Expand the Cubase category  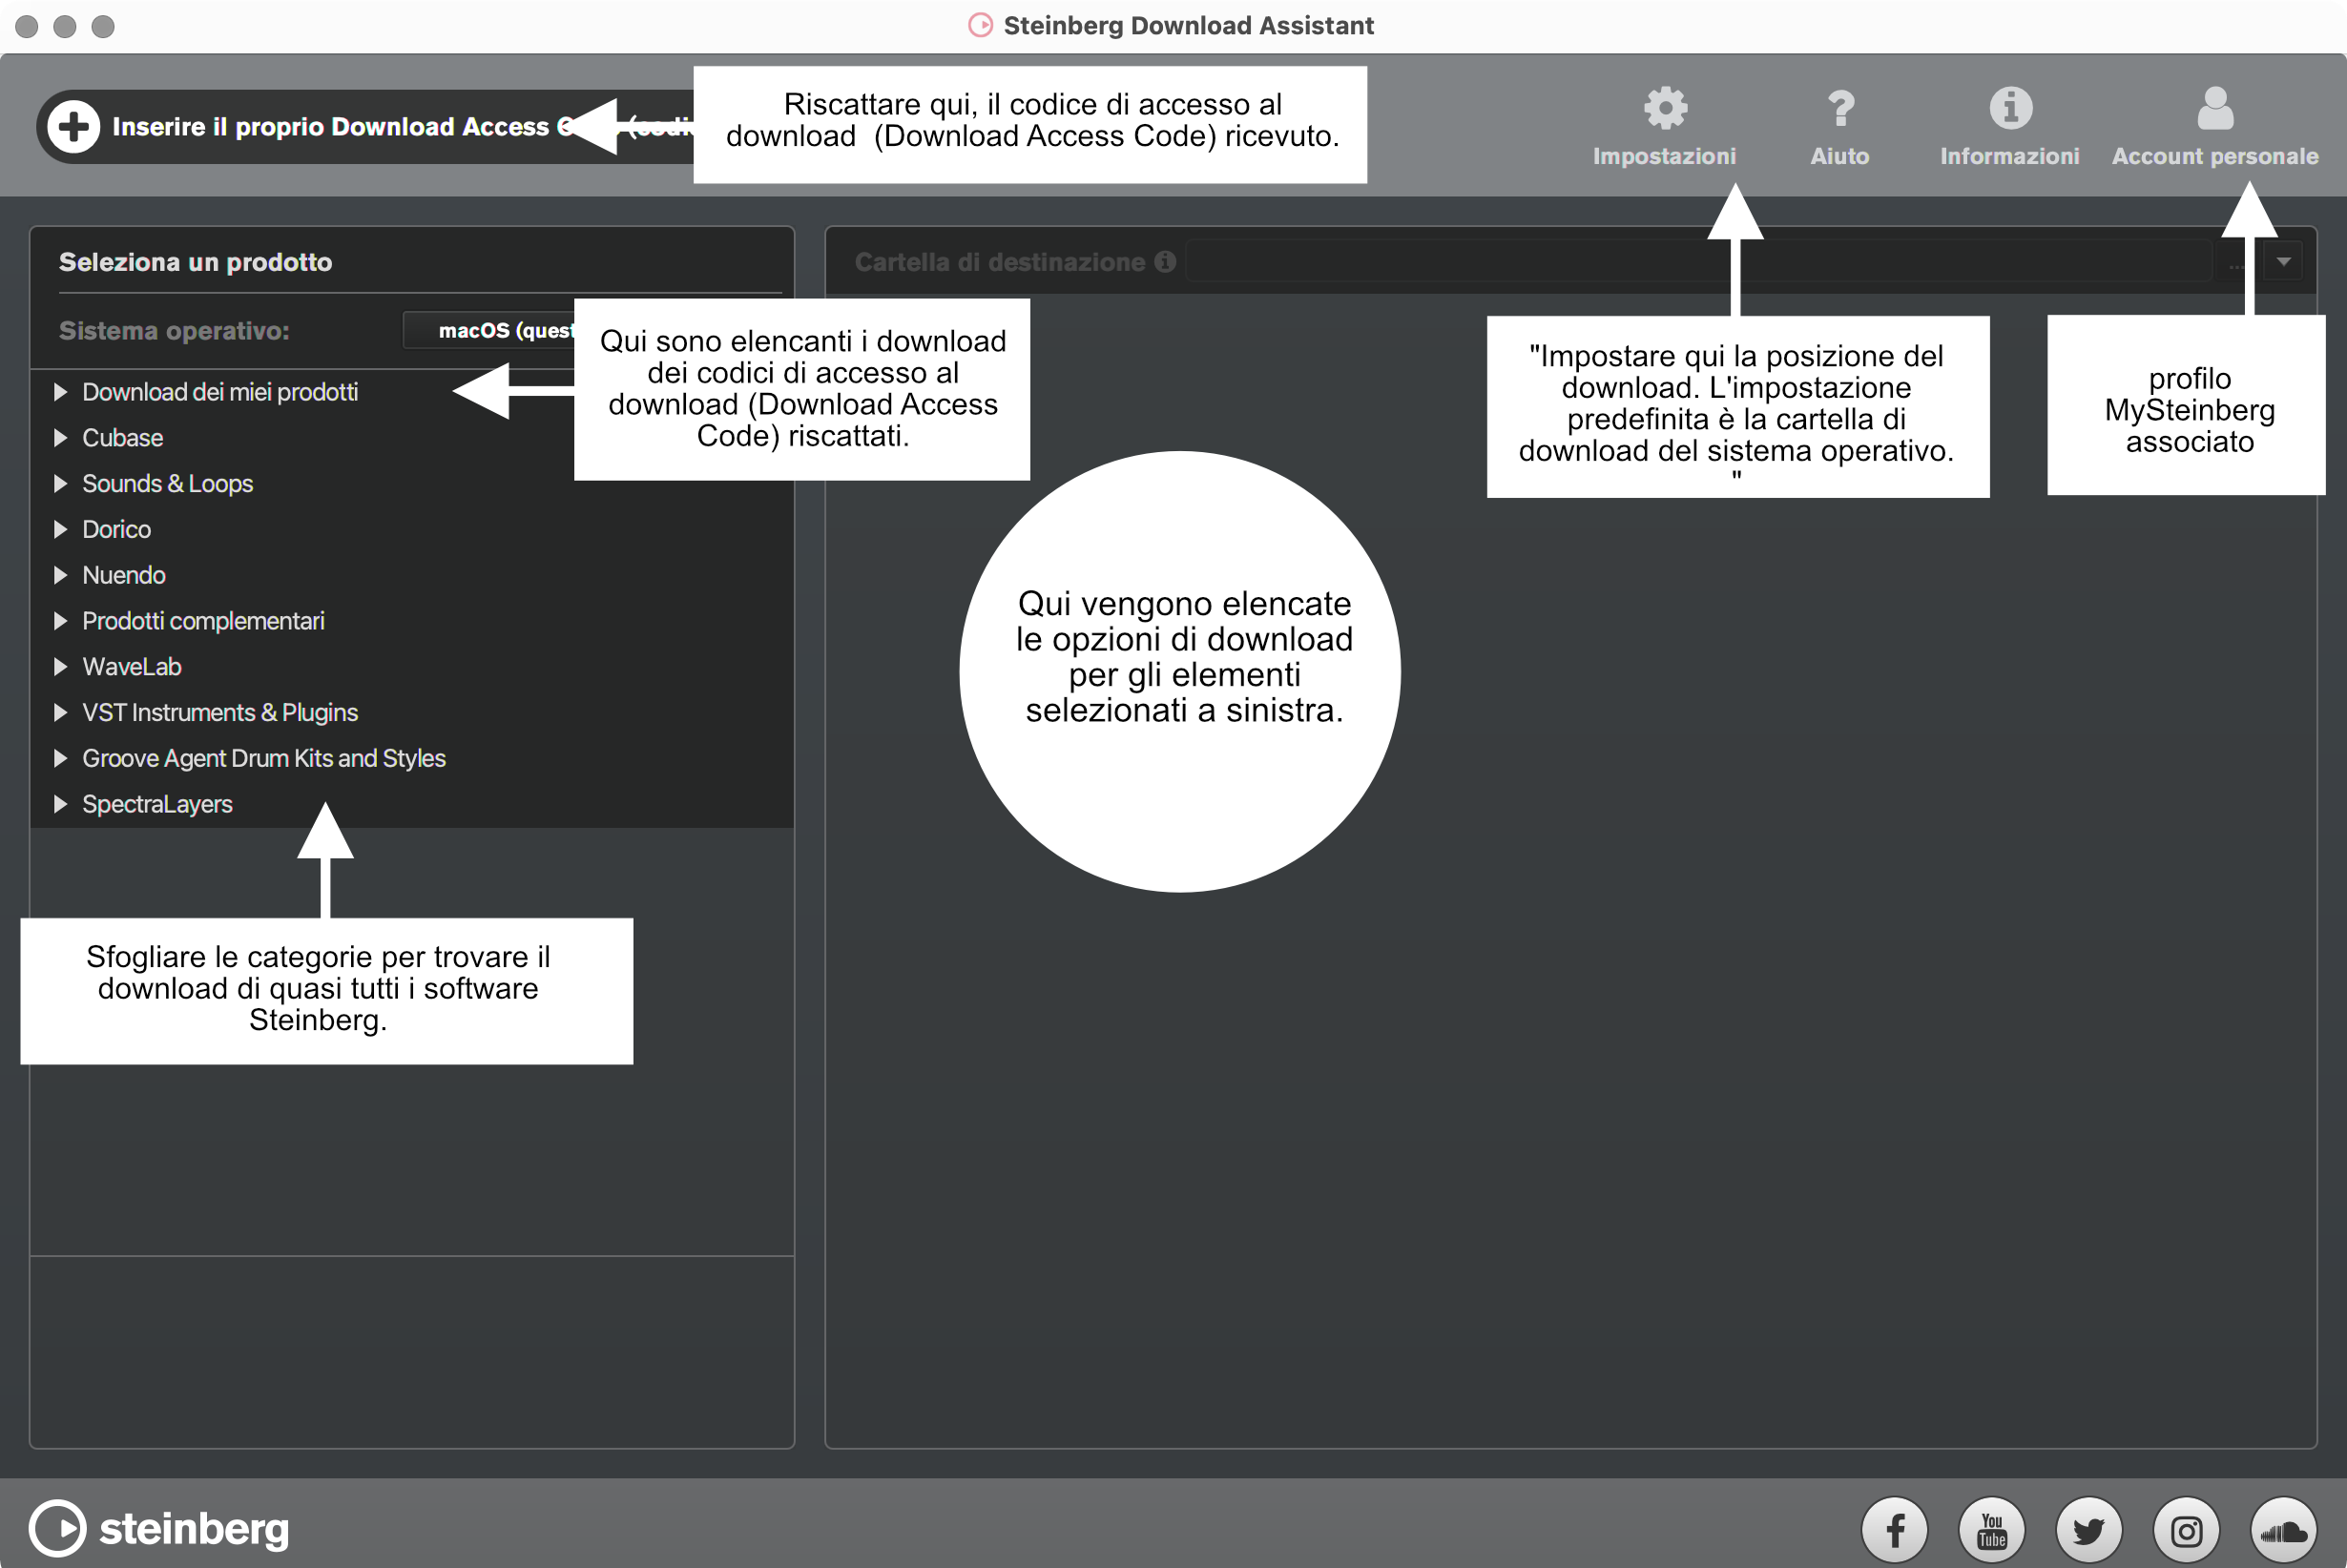(60, 438)
